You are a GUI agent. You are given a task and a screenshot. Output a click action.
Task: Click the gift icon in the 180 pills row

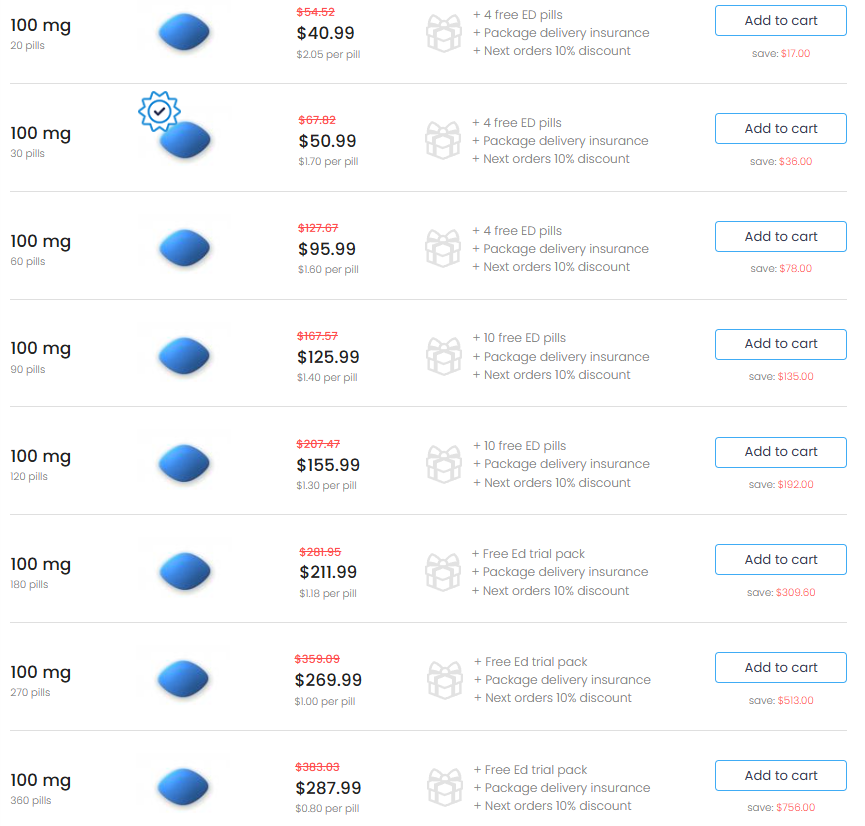pyautogui.click(x=443, y=572)
